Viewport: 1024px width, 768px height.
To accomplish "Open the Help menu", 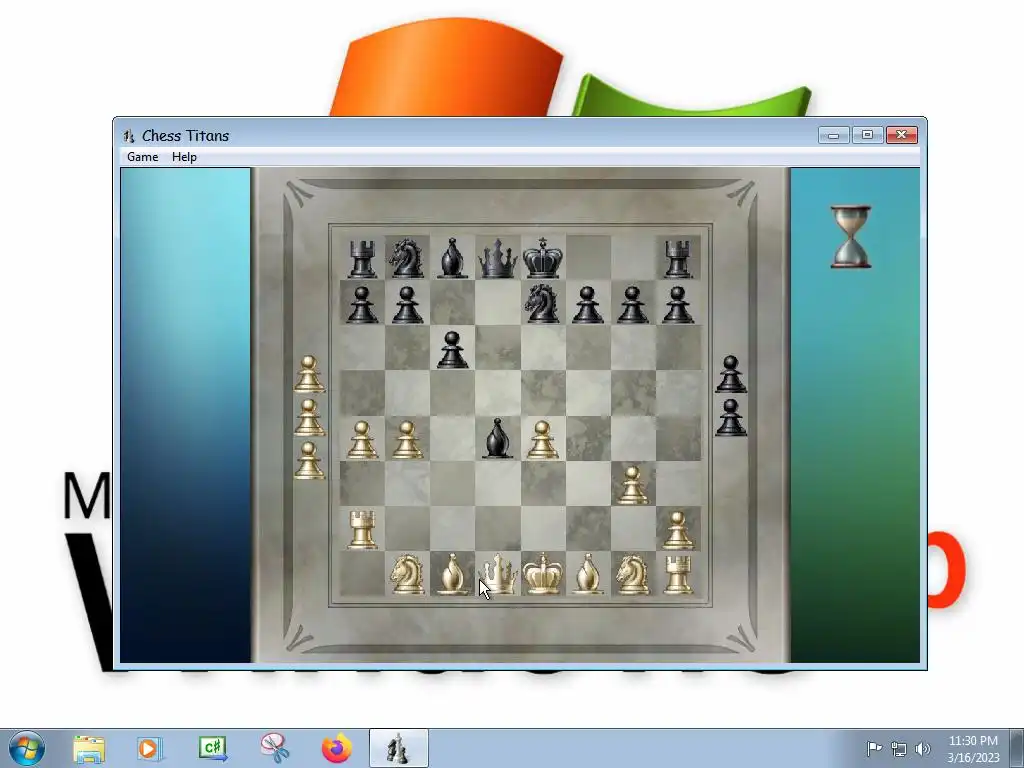I will click(184, 157).
